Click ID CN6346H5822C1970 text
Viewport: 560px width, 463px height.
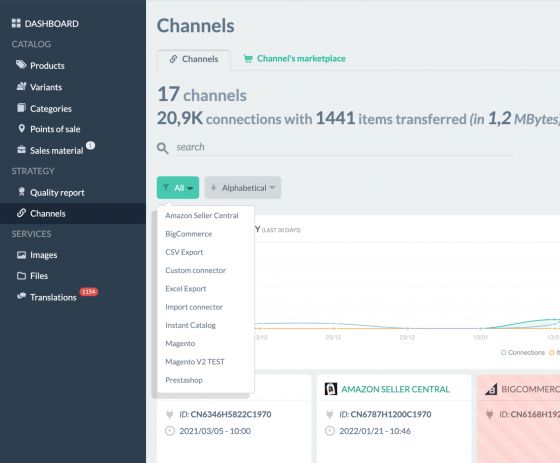point(225,414)
